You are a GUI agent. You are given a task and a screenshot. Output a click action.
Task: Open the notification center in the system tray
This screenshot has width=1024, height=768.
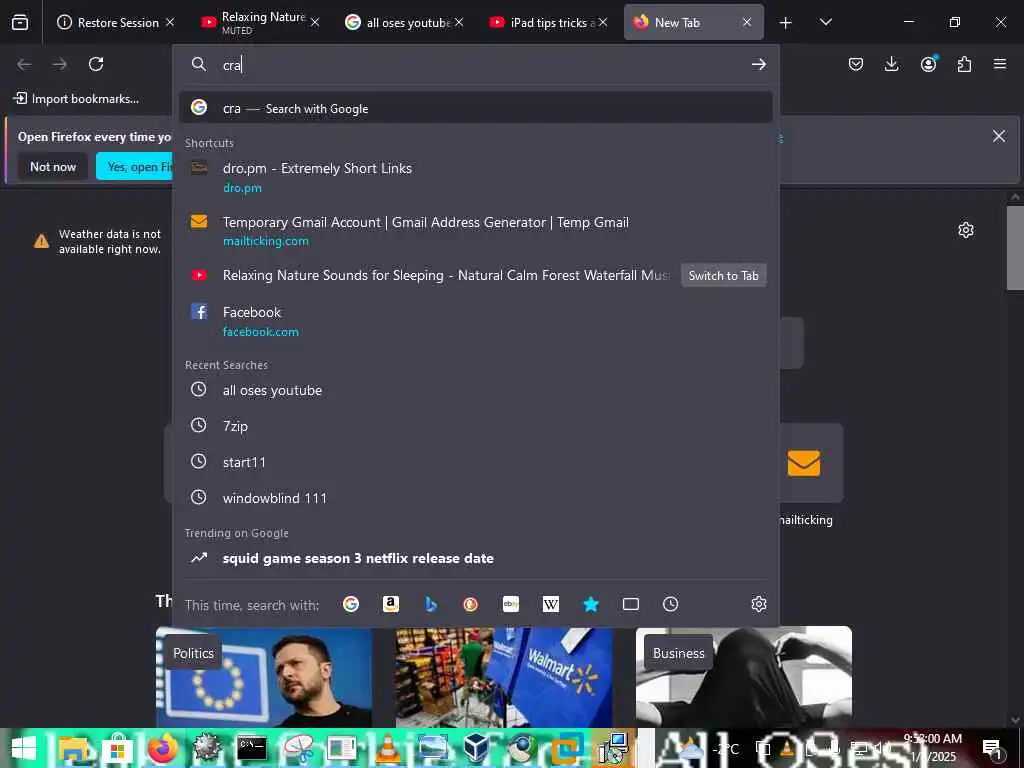click(x=991, y=748)
